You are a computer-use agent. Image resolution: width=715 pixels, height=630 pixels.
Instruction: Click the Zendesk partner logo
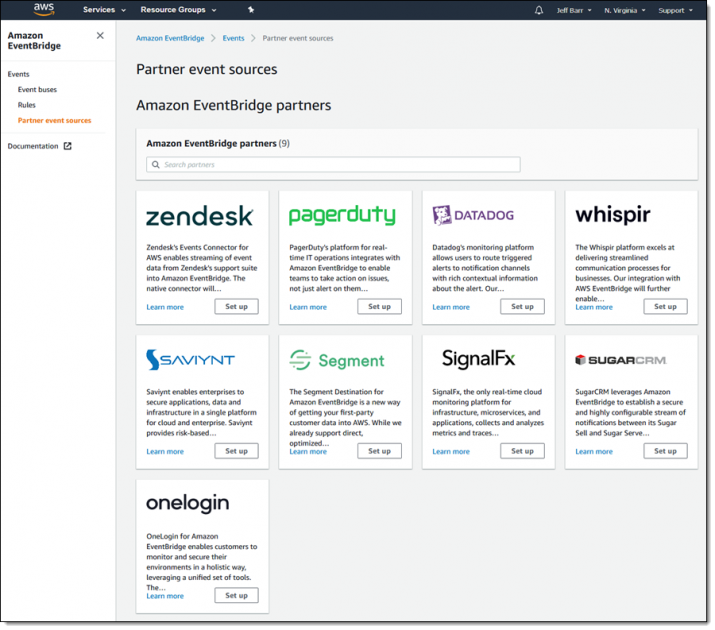[x=200, y=216]
